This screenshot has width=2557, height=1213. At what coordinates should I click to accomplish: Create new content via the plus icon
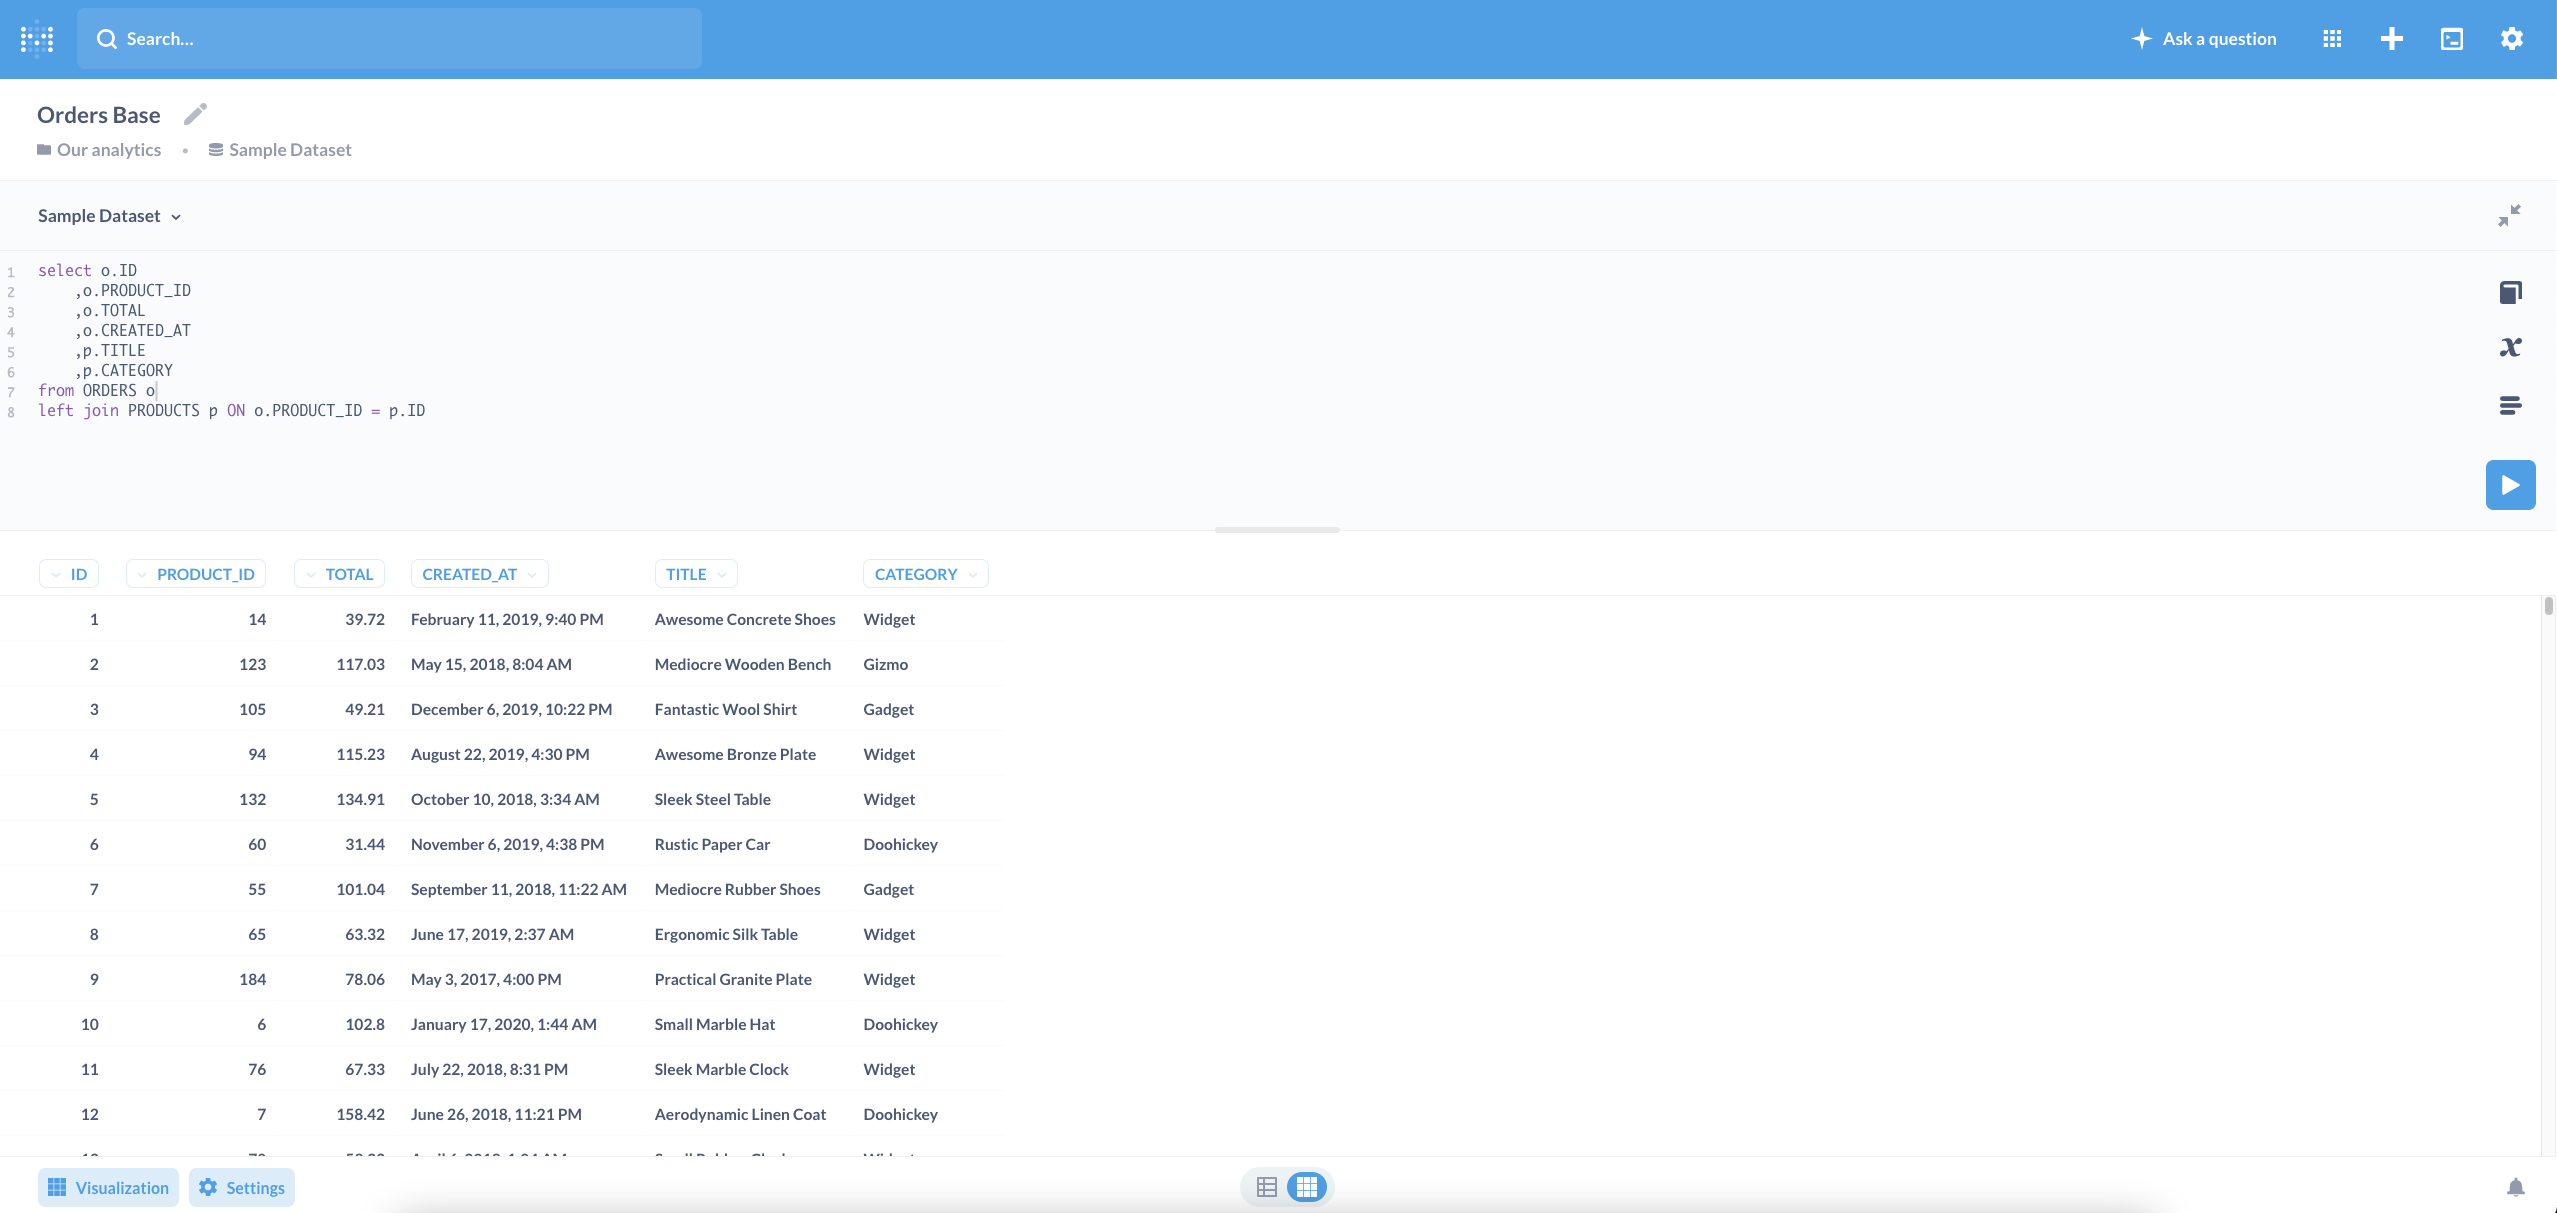click(x=2392, y=38)
